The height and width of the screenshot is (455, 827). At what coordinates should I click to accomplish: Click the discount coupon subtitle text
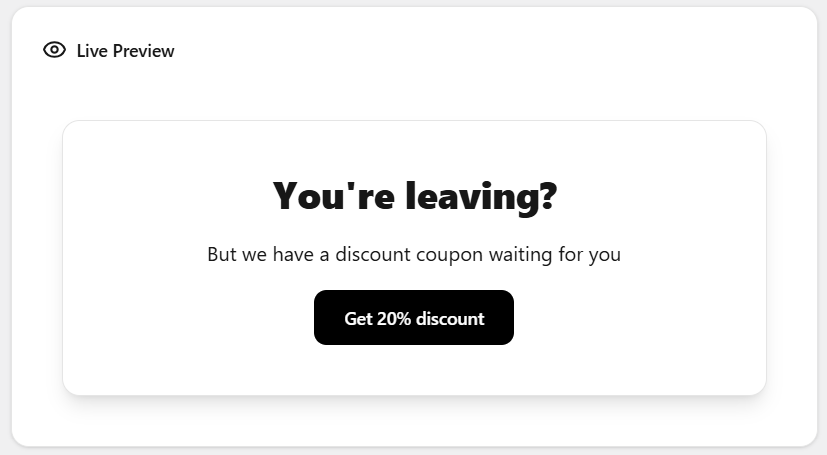pyautogui.click(x=414, y=254)
